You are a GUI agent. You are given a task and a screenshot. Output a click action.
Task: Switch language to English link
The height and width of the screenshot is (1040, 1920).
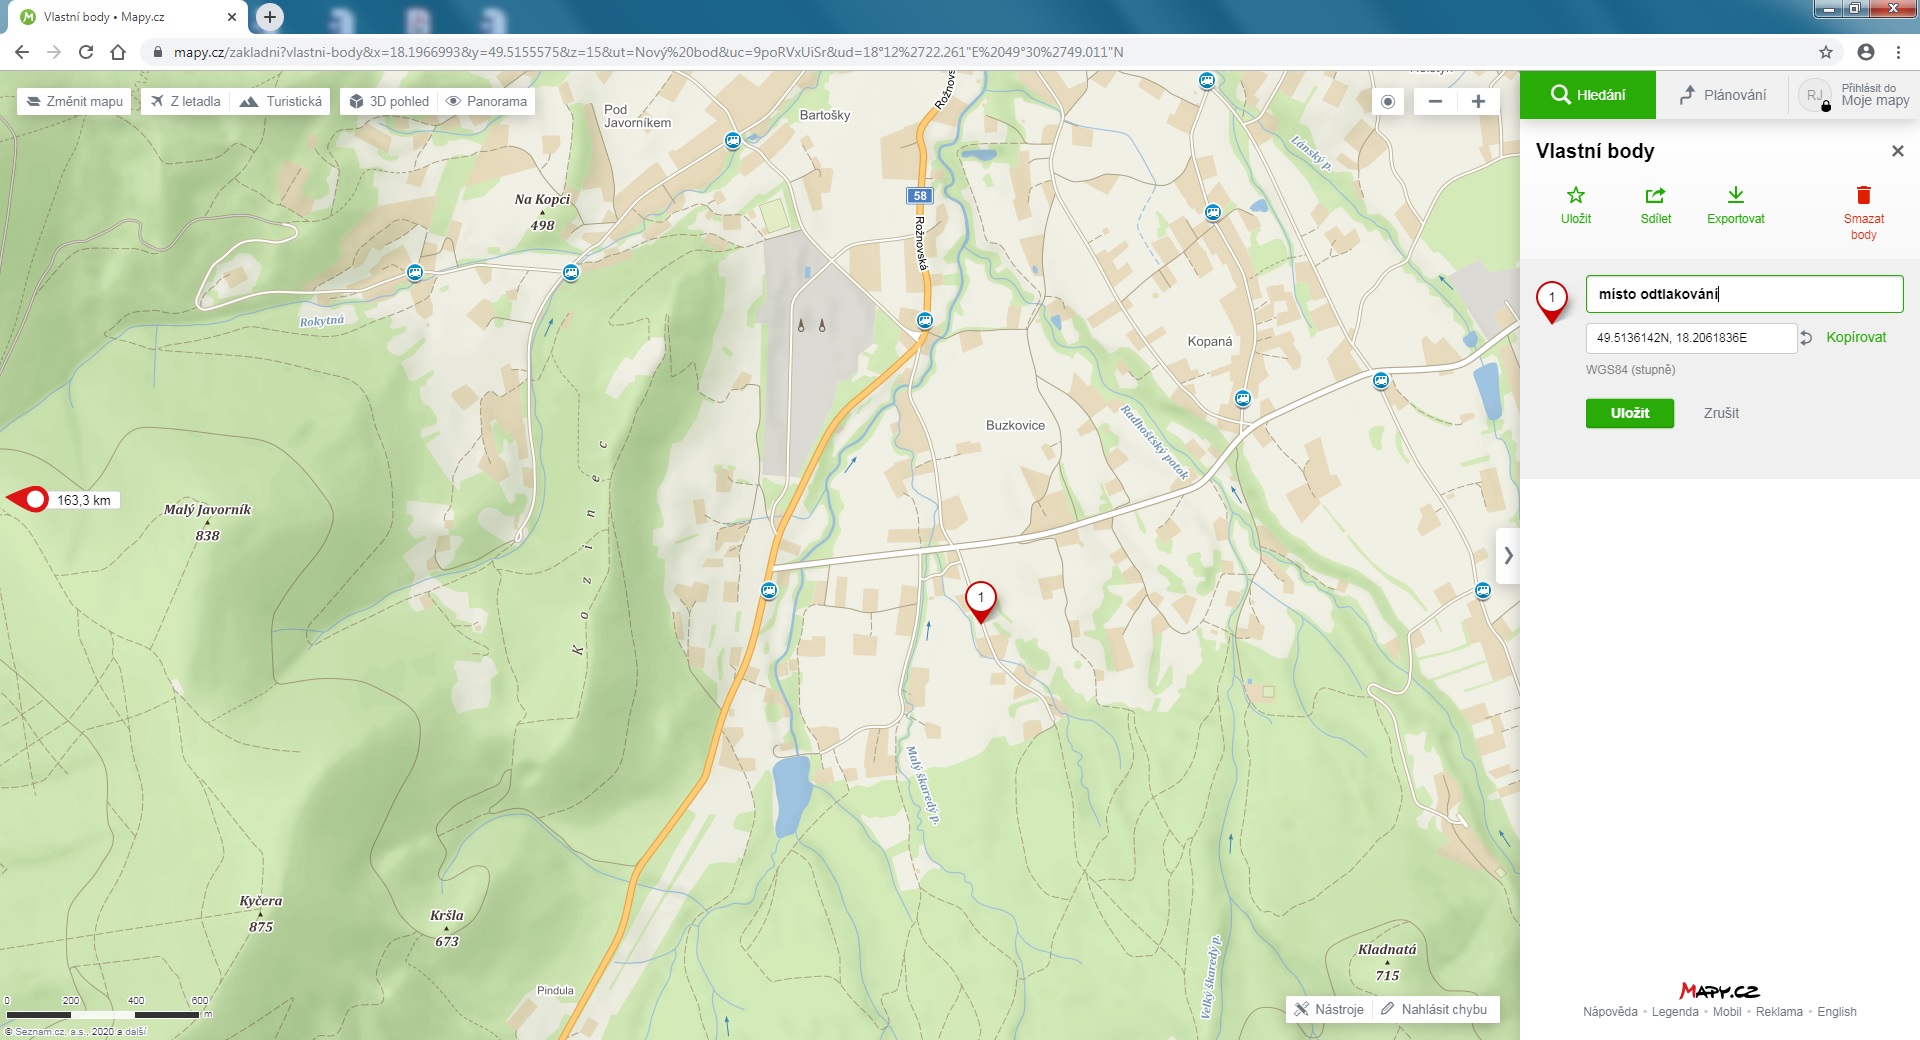click(x=1837, y=1012)
